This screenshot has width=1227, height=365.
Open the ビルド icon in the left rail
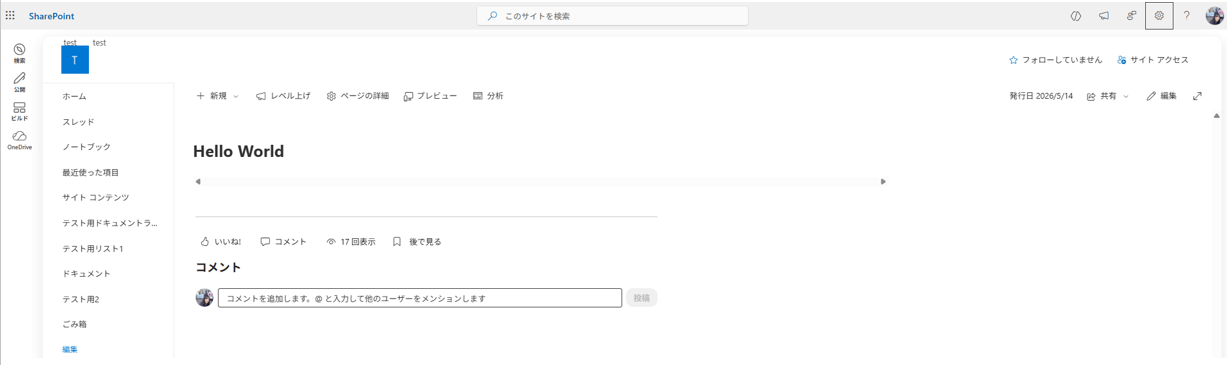(x=19, y=111)
